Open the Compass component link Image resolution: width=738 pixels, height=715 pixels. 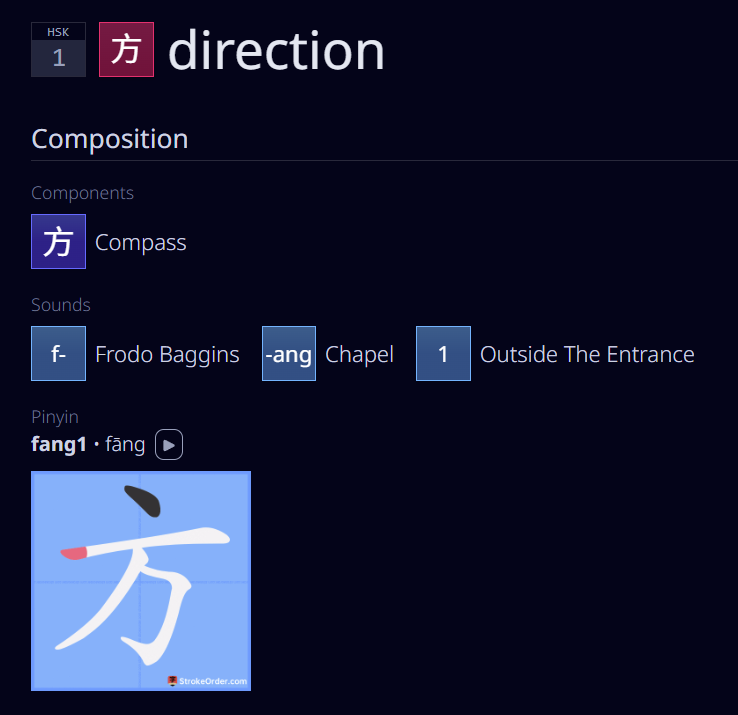coord(140,242)
